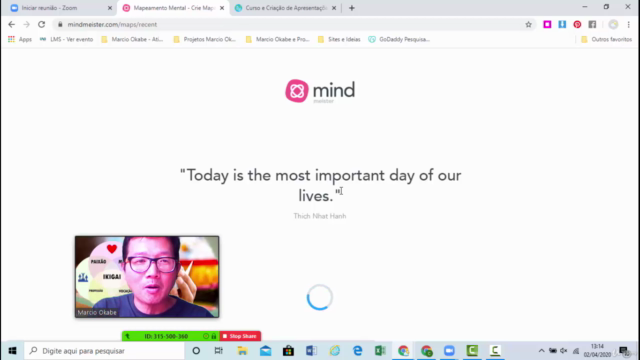Image resolution: width=640 pixels, height=360 pixels.
Task: Open the blue download extension icon
Action: click(x=562, y=24)
